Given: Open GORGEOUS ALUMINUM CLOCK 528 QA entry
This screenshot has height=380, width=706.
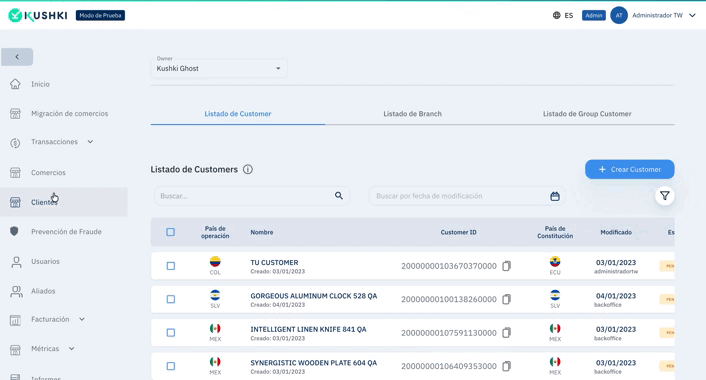Looking at the screenshot, I should (x=314, y=296).
